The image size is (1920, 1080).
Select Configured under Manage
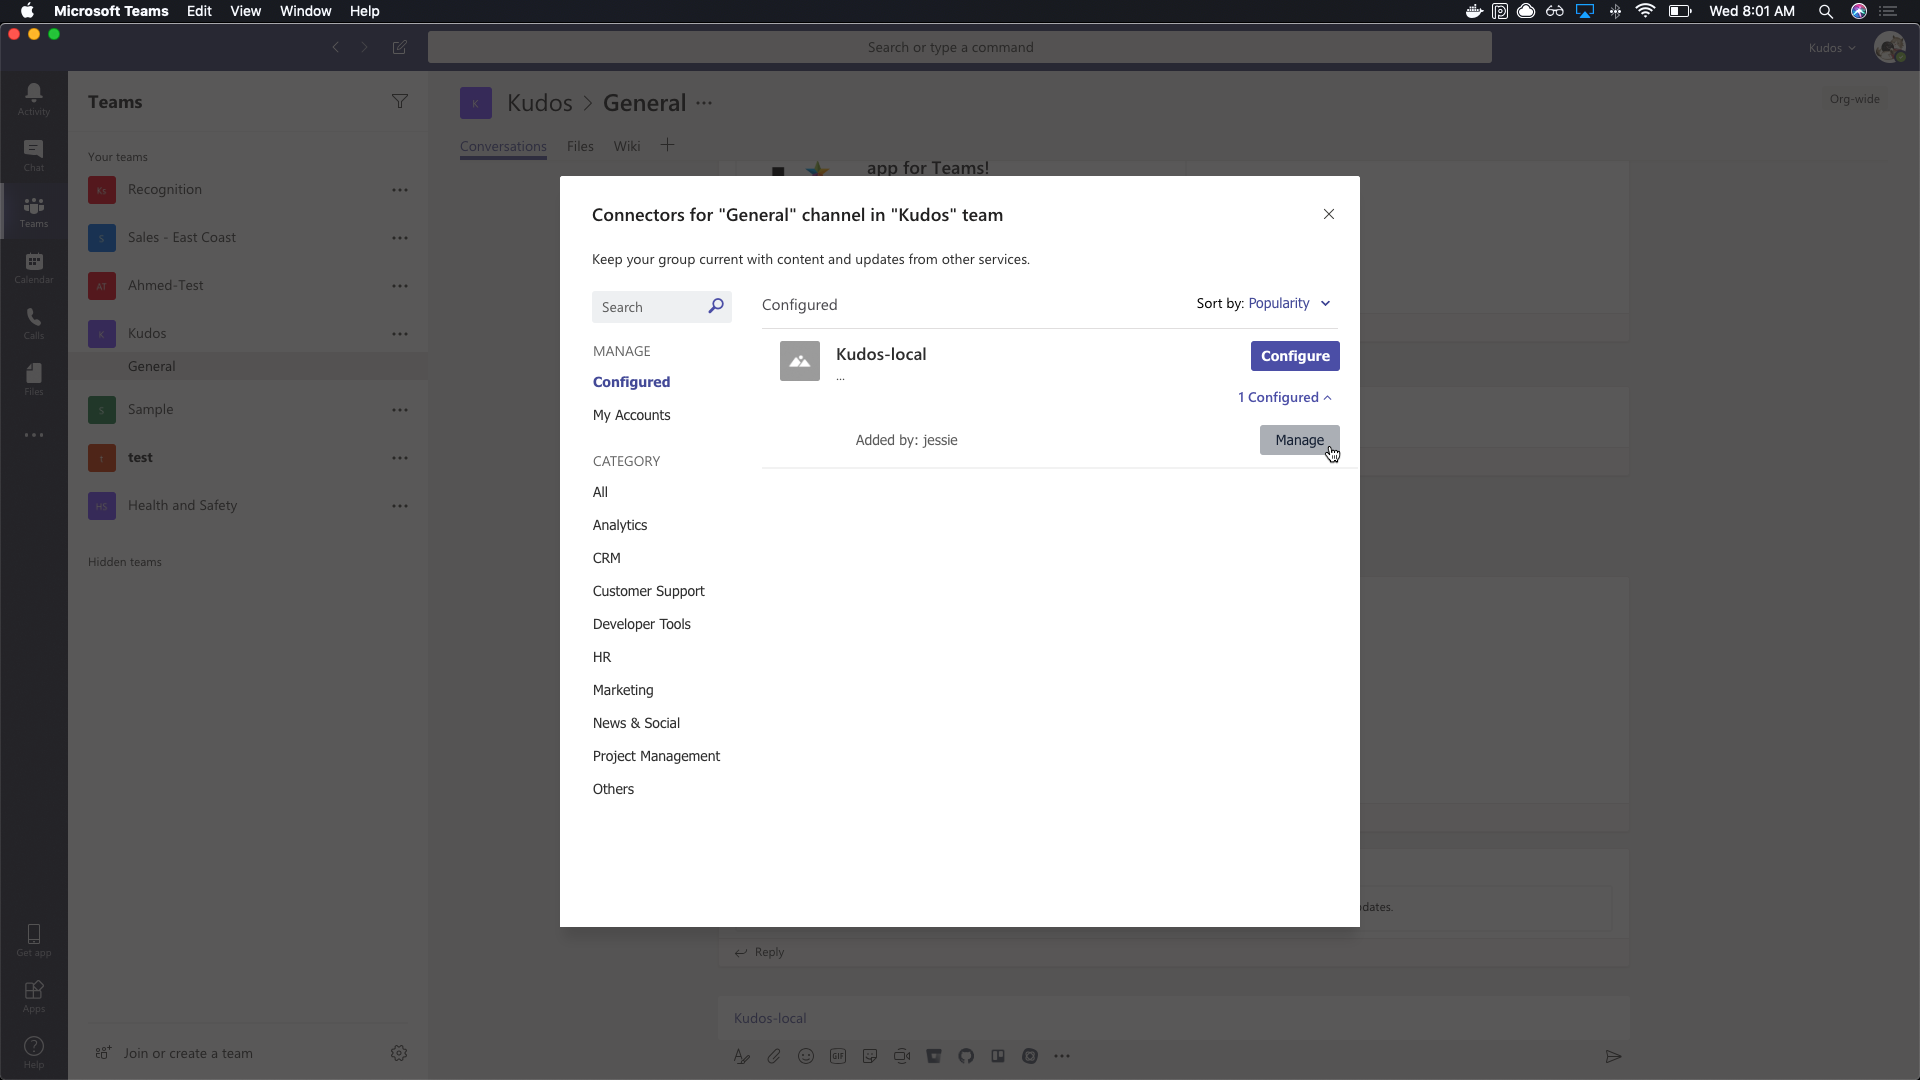(x=631, y=382)
